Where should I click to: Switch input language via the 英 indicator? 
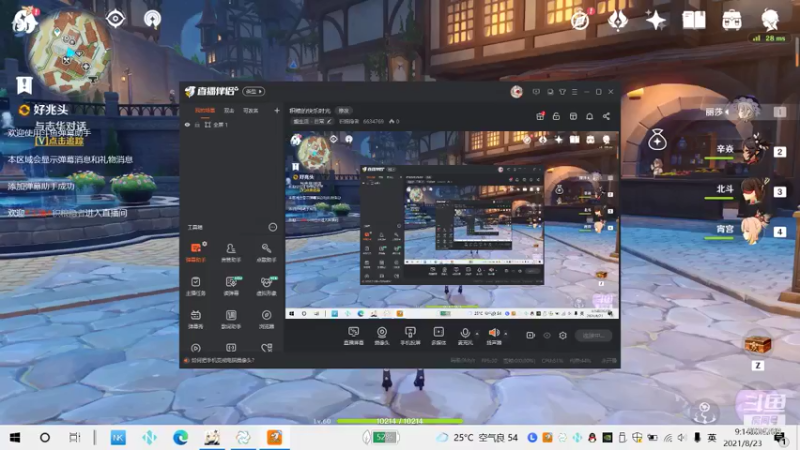712,438
